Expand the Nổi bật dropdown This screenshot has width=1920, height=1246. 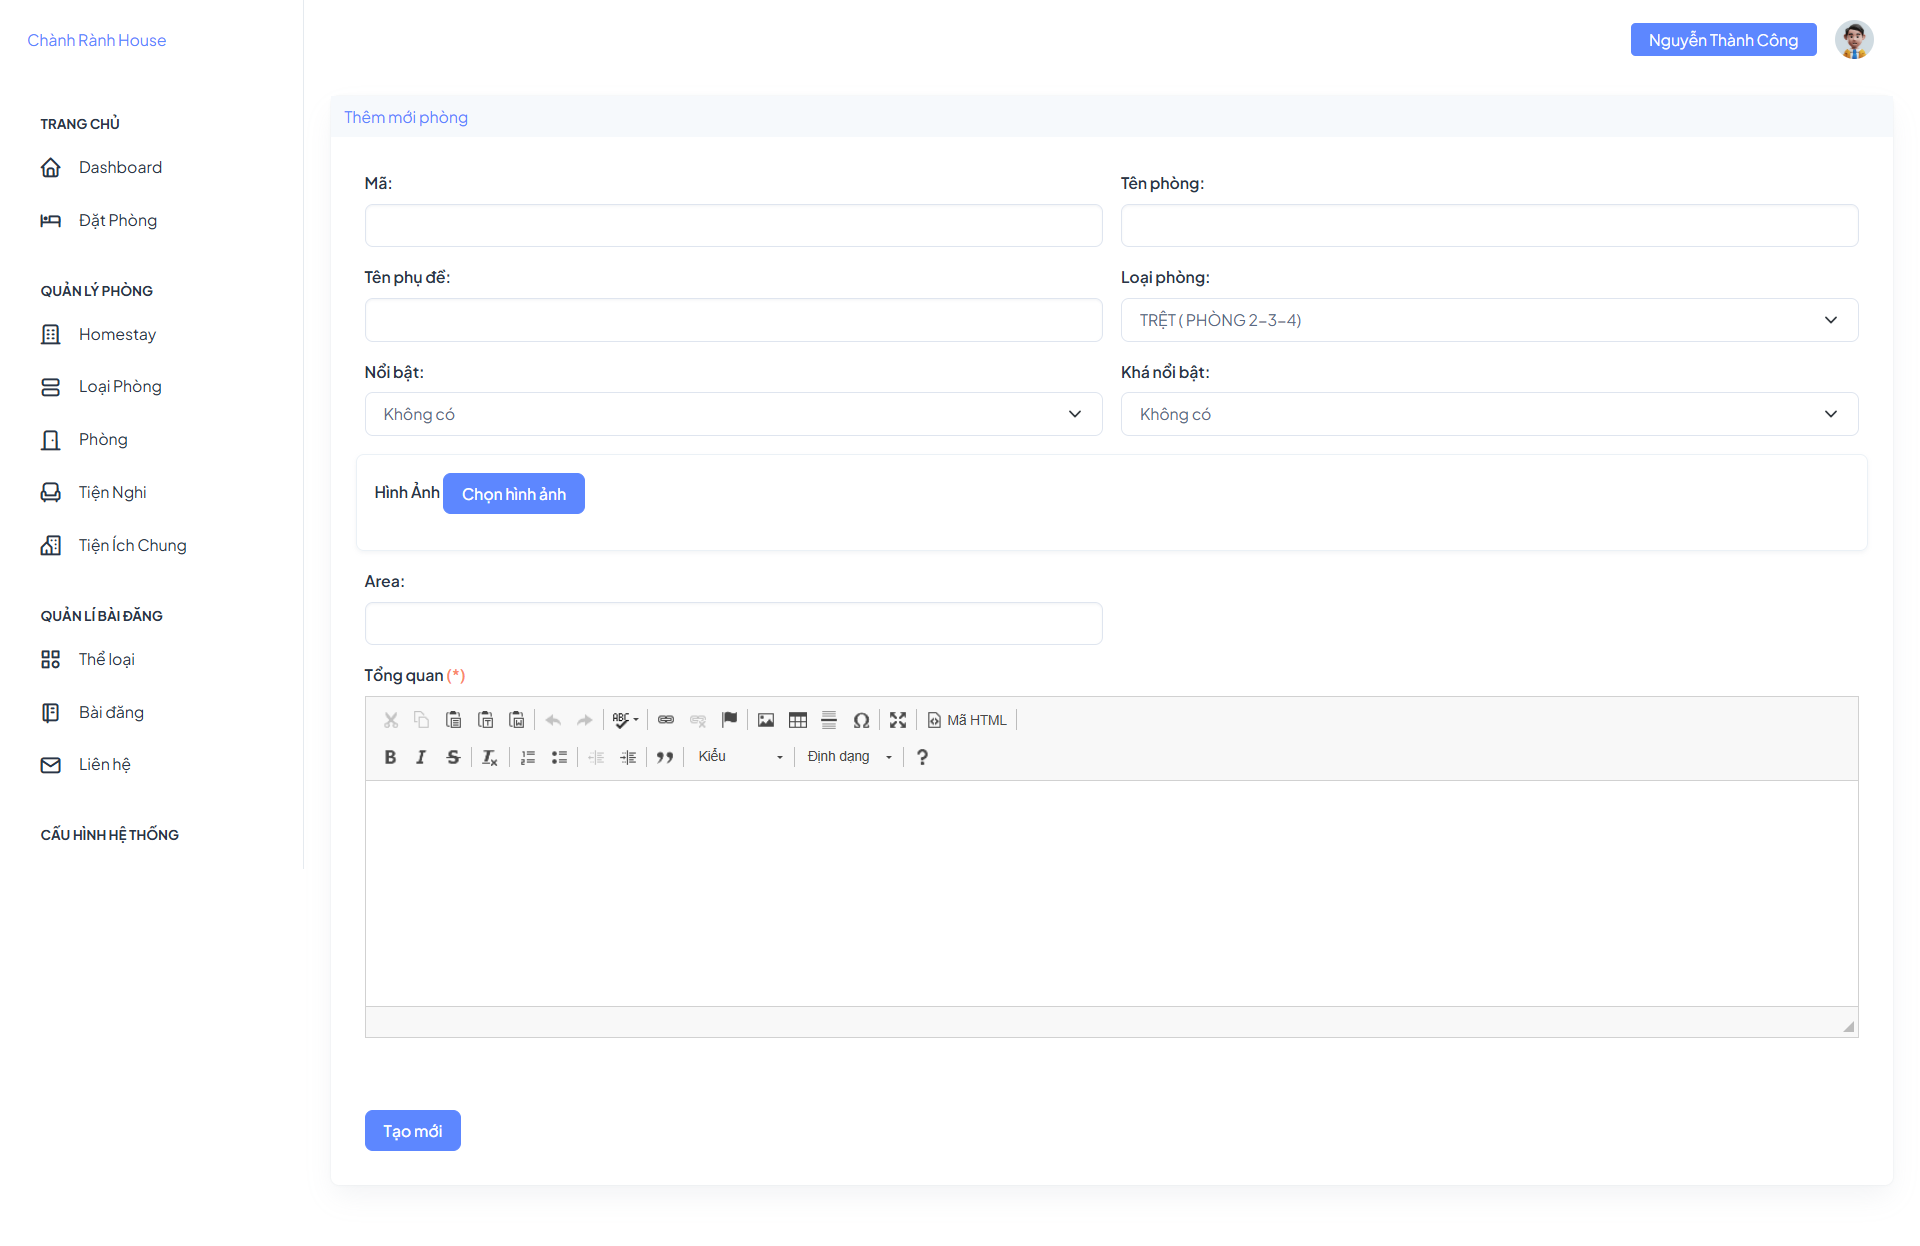click(733, 414)
